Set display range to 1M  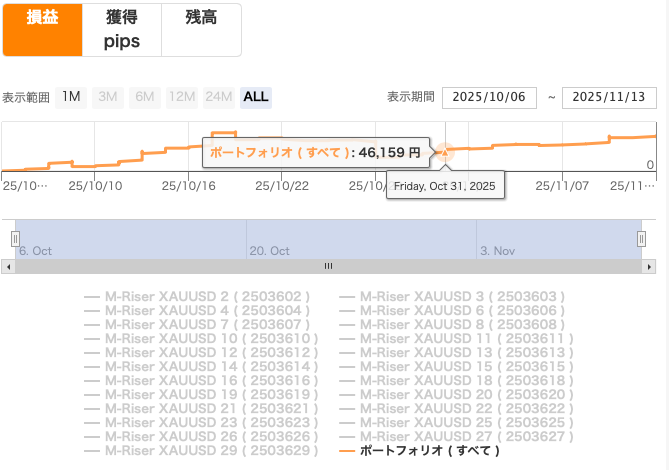click(x=71, y=97)
